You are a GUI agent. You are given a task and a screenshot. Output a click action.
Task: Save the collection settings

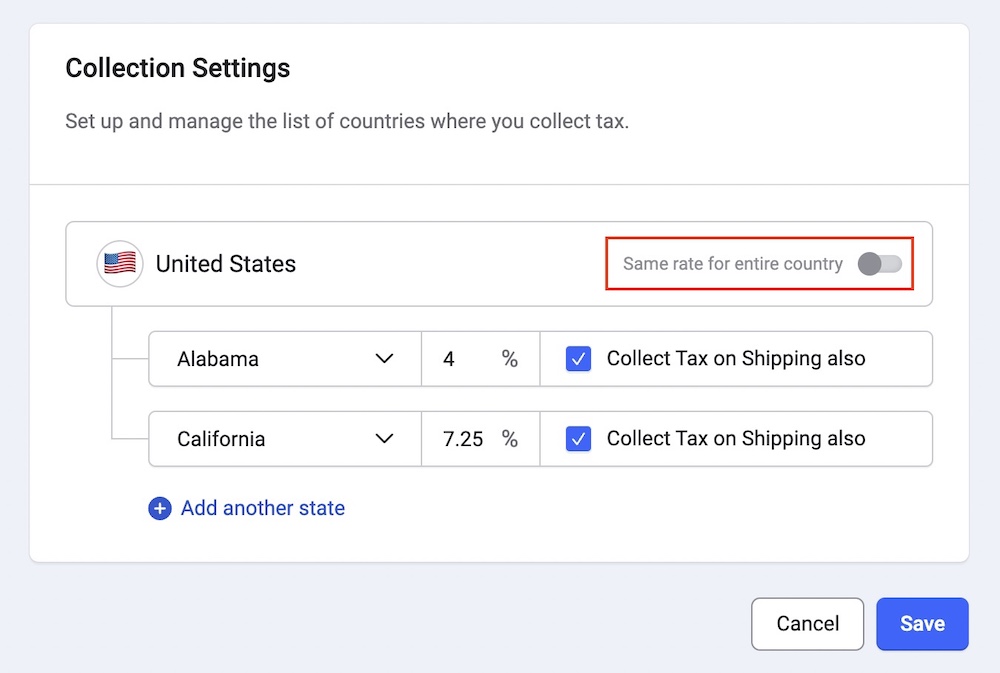point(922,623)
